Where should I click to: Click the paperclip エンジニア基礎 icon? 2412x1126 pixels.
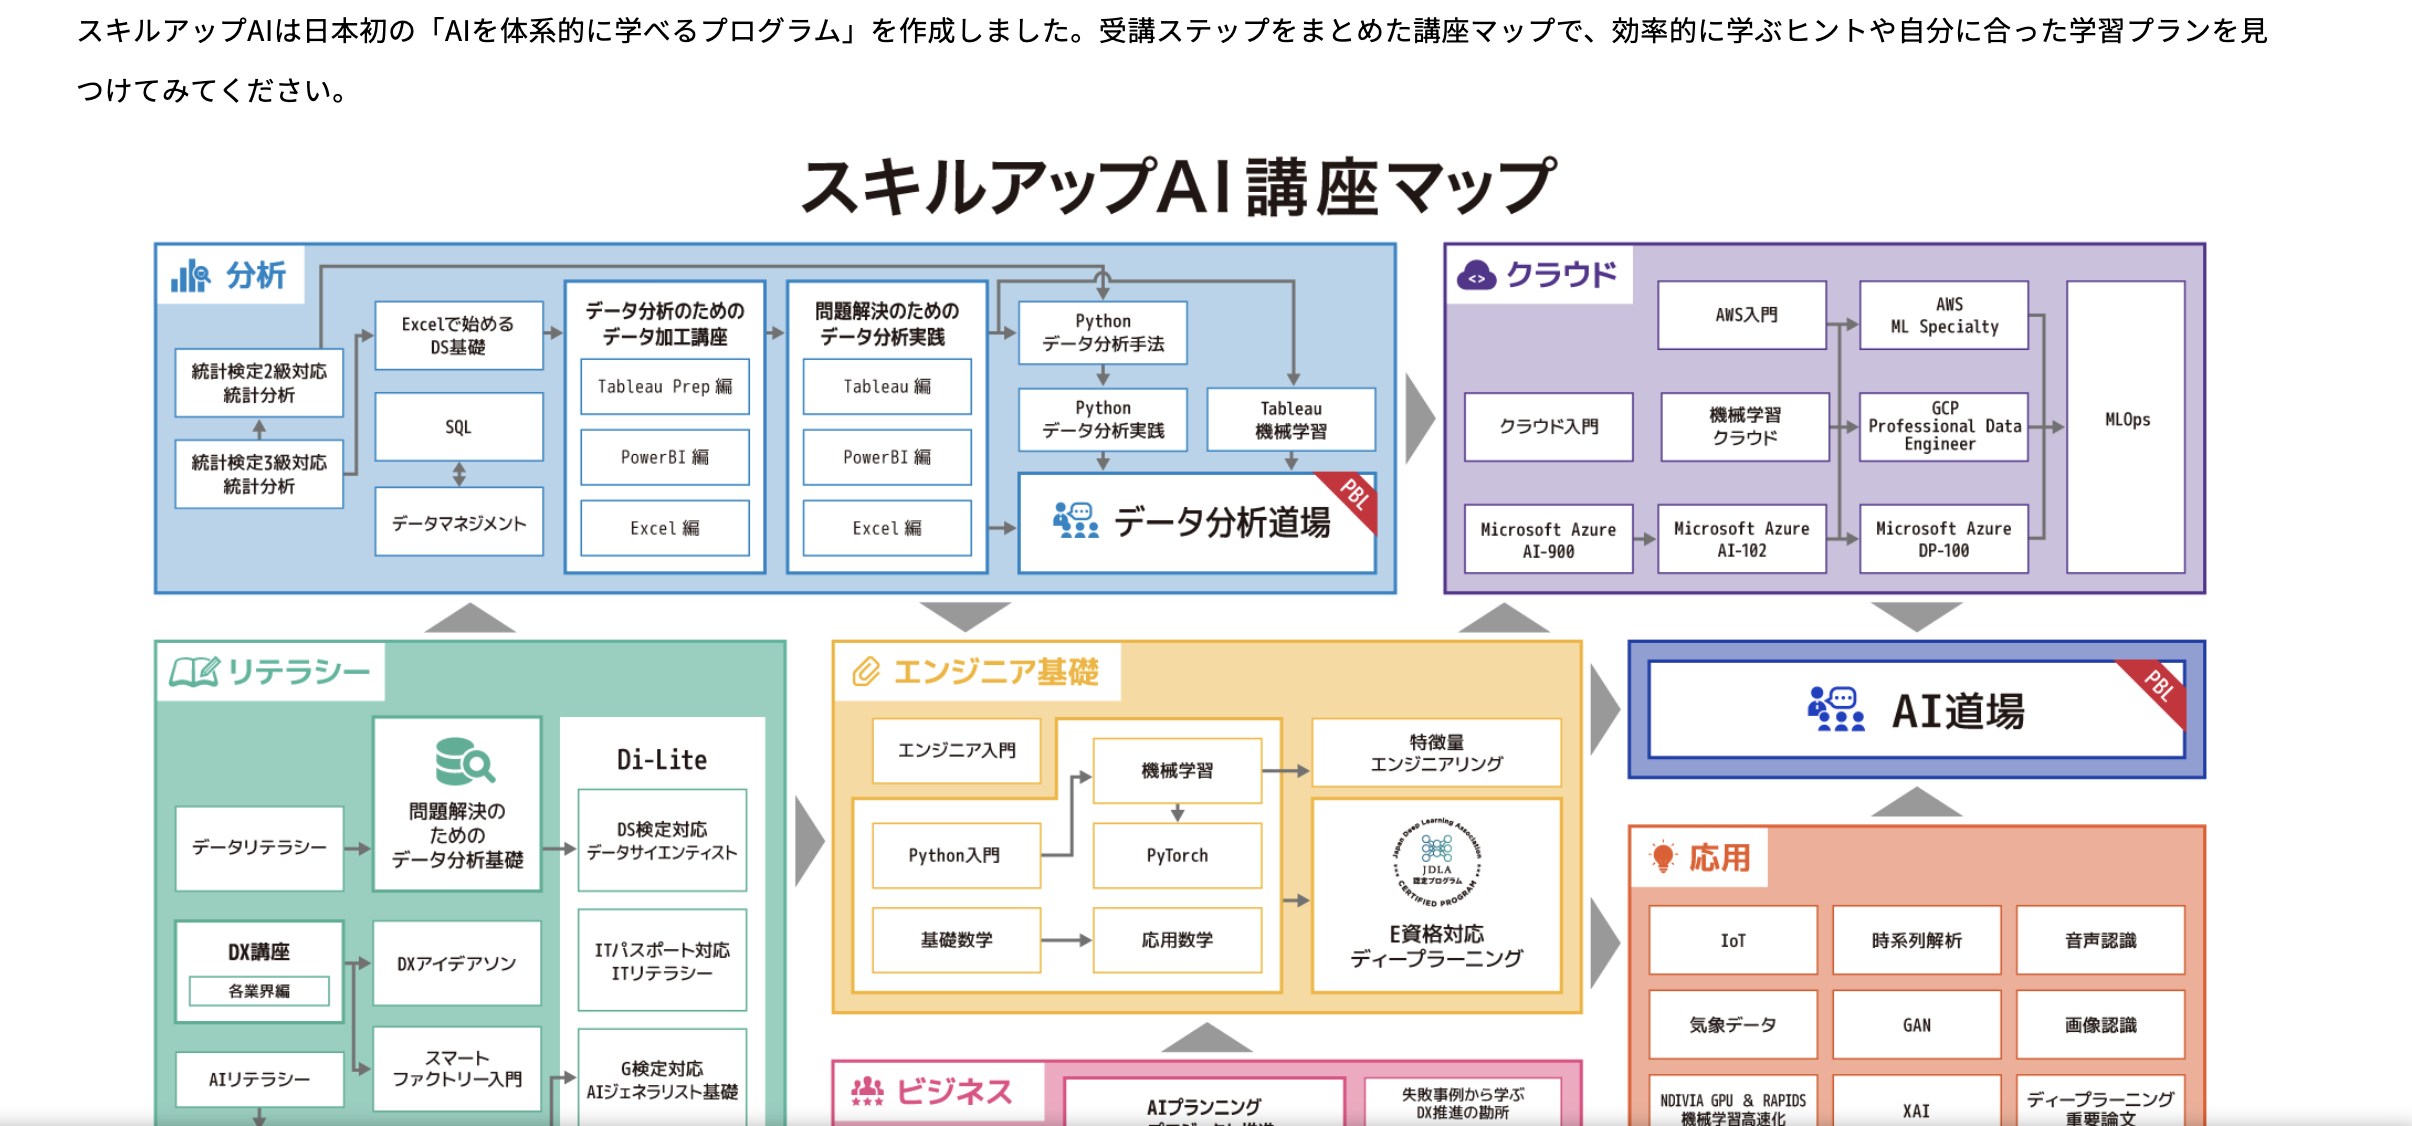[865, 672]
